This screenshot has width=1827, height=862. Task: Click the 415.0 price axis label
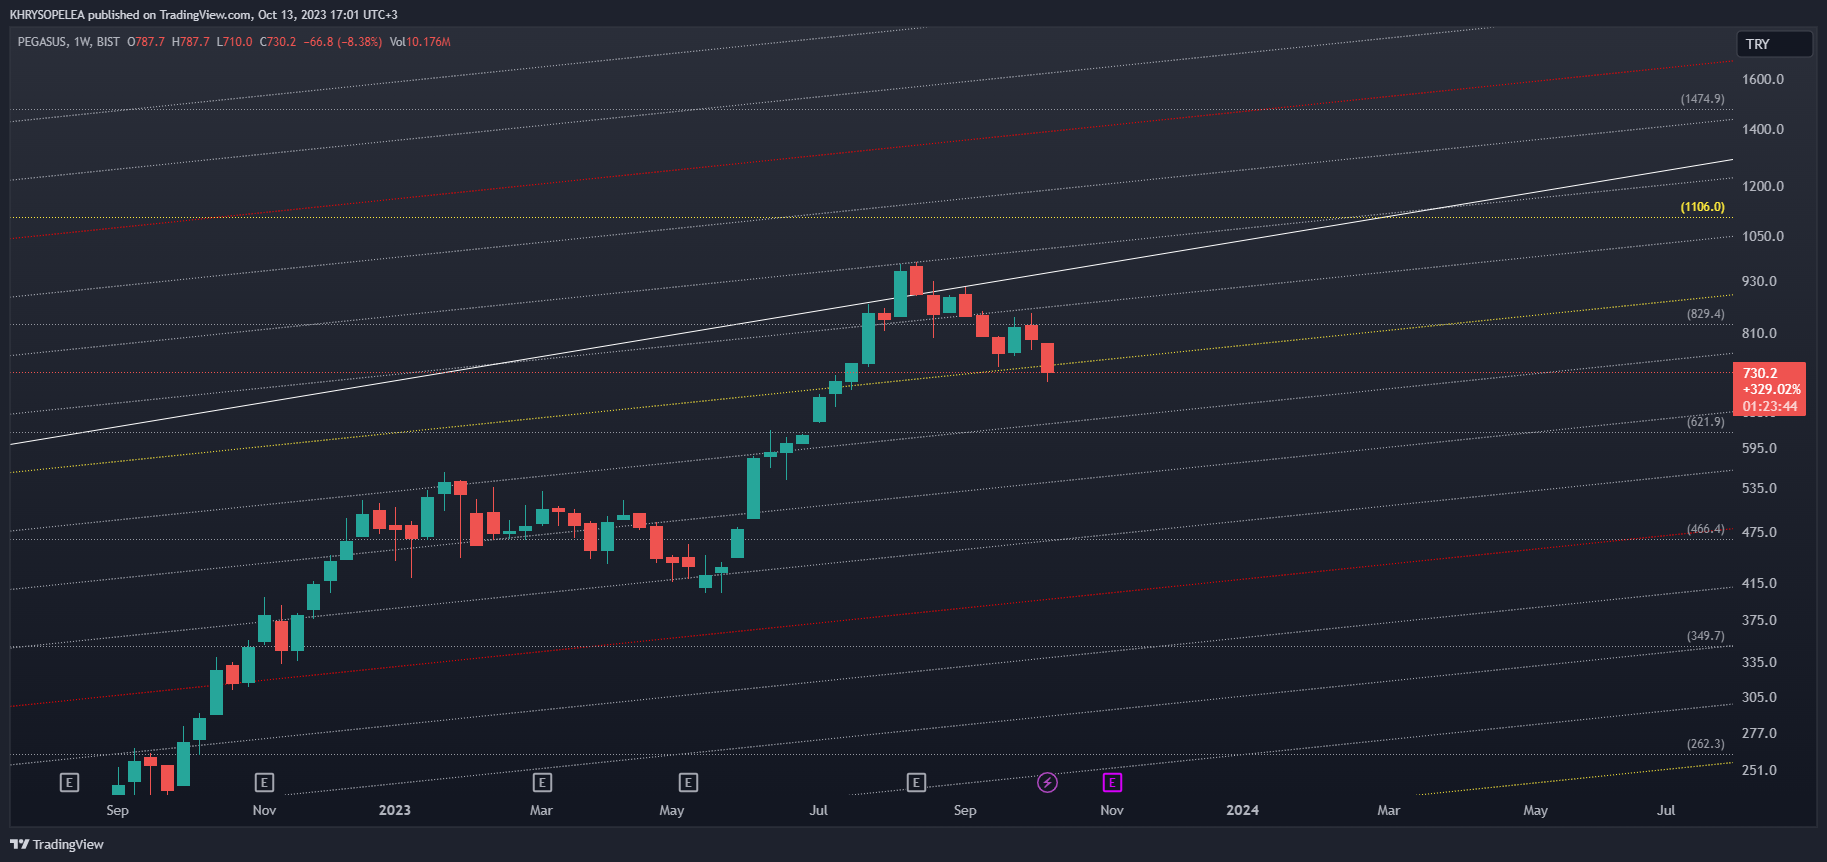(1760, 583)
